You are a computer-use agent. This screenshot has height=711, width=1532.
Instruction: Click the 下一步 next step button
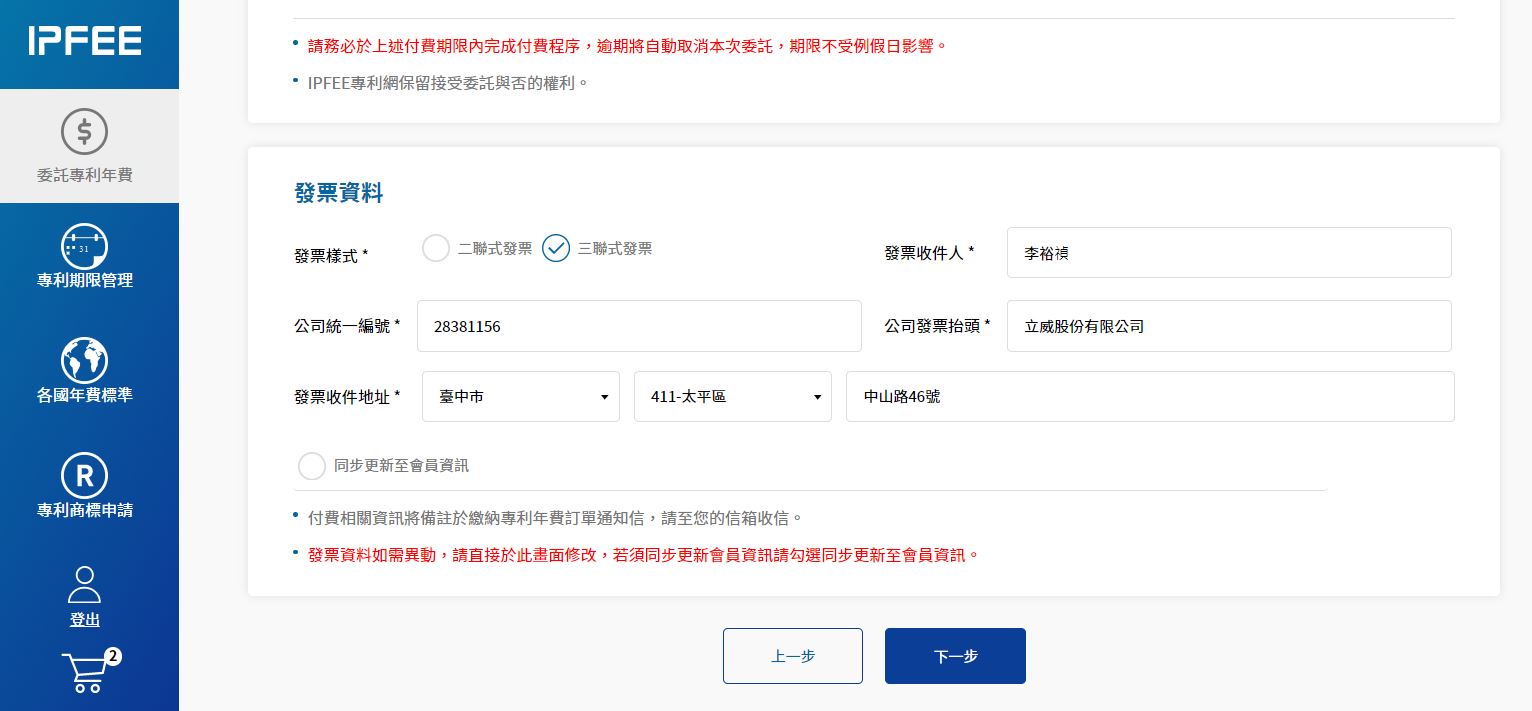click(955, 656)
